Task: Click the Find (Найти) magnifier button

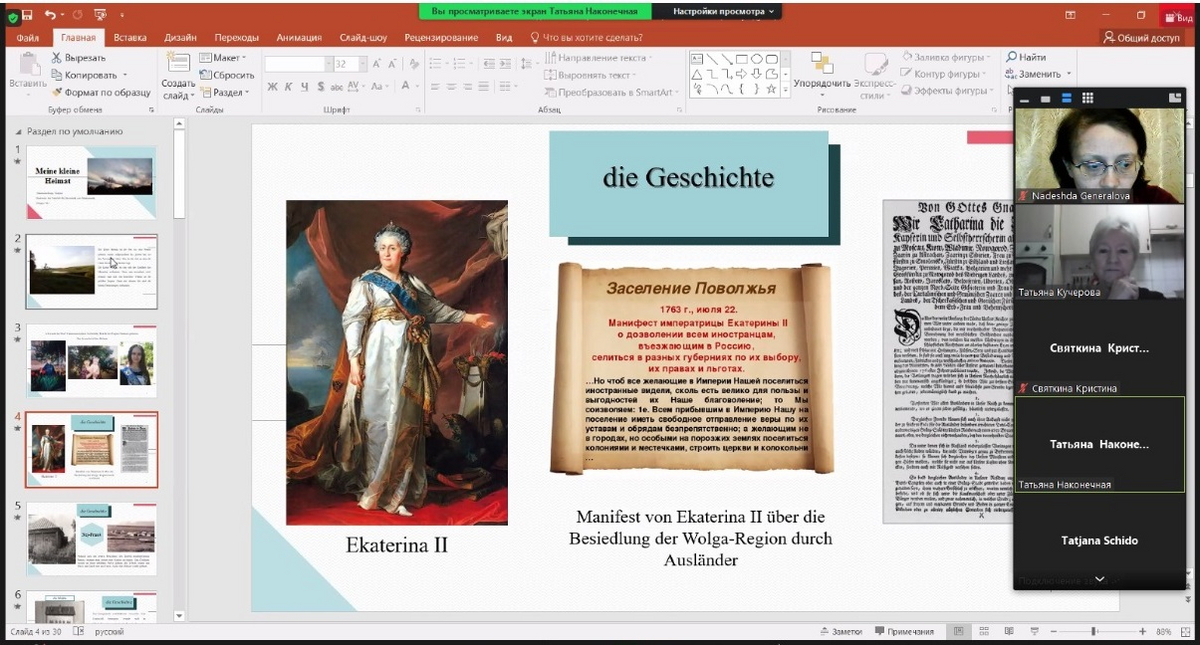Action: 1026,57
